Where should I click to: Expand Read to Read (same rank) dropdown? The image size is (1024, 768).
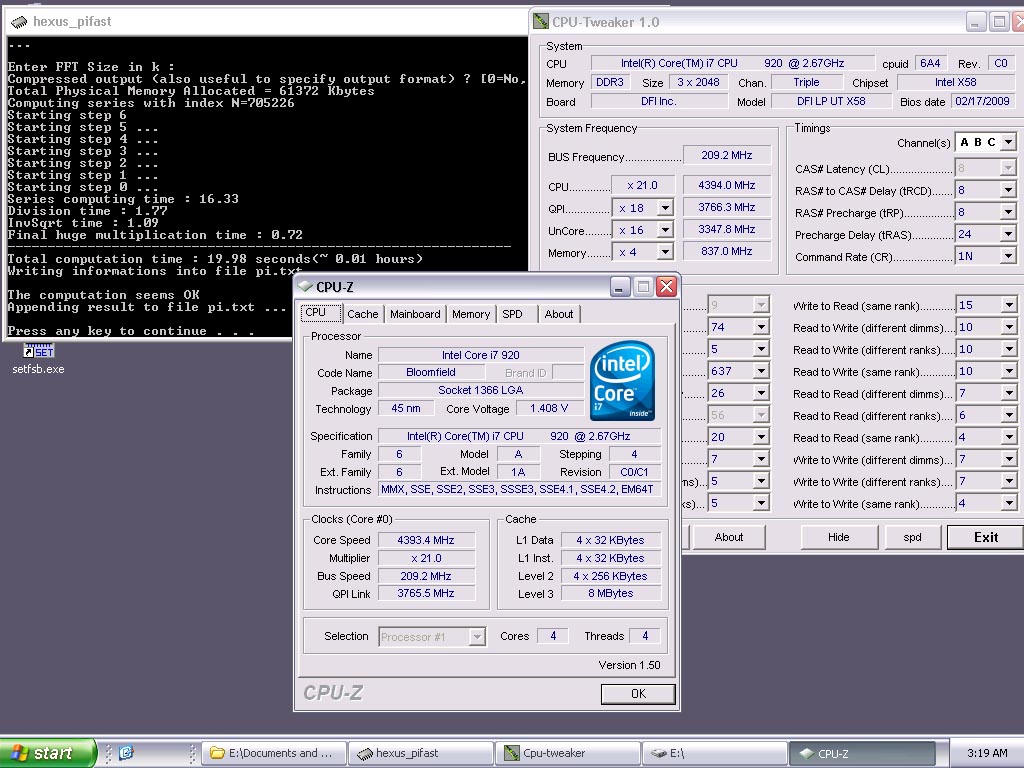tap(1010, 438)
